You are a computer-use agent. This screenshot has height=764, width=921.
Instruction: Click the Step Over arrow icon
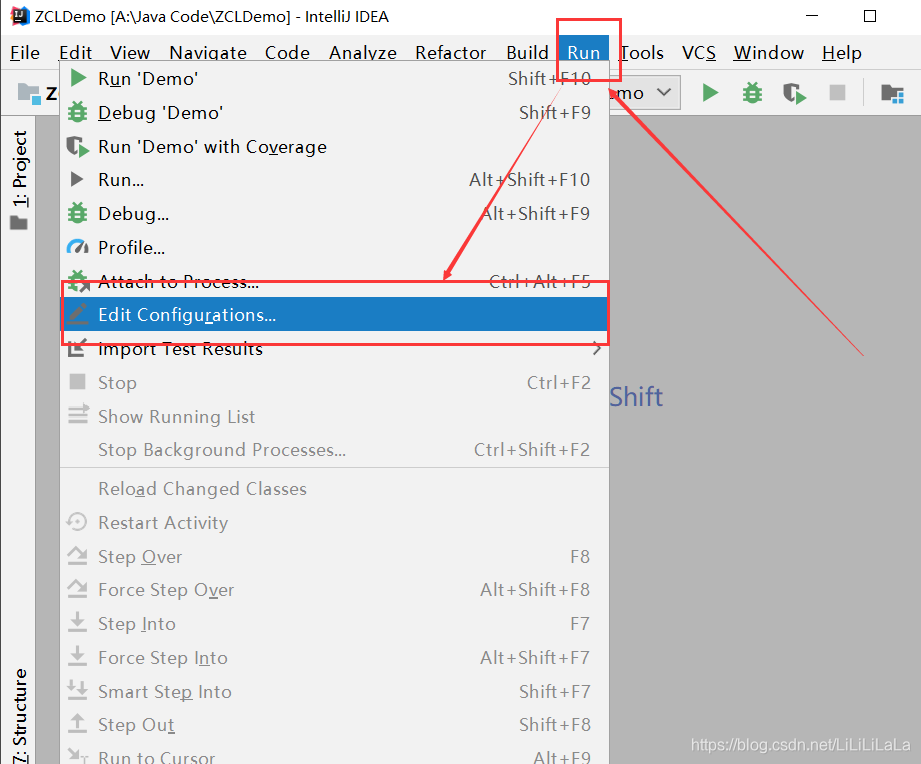[77, 556]
